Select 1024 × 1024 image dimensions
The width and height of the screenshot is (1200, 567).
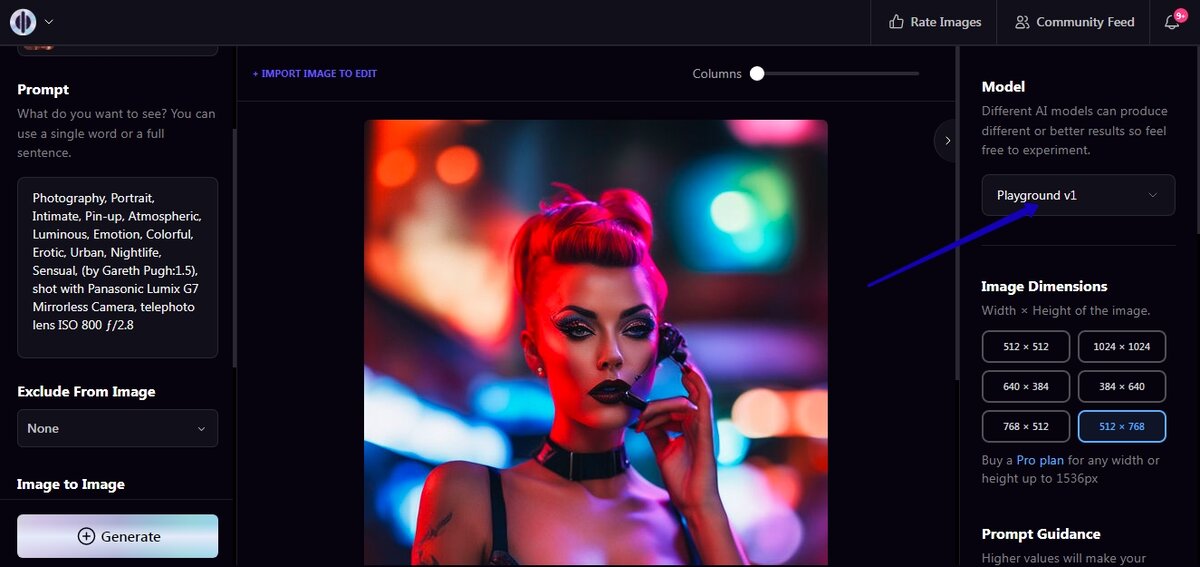click(1122, 346)
